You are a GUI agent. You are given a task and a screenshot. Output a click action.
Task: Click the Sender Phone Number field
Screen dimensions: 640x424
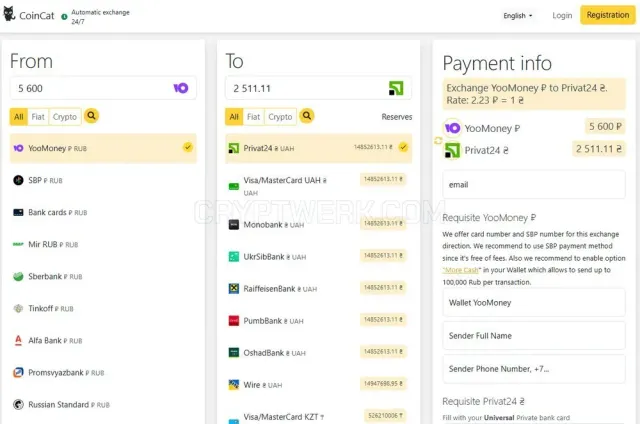534,369
